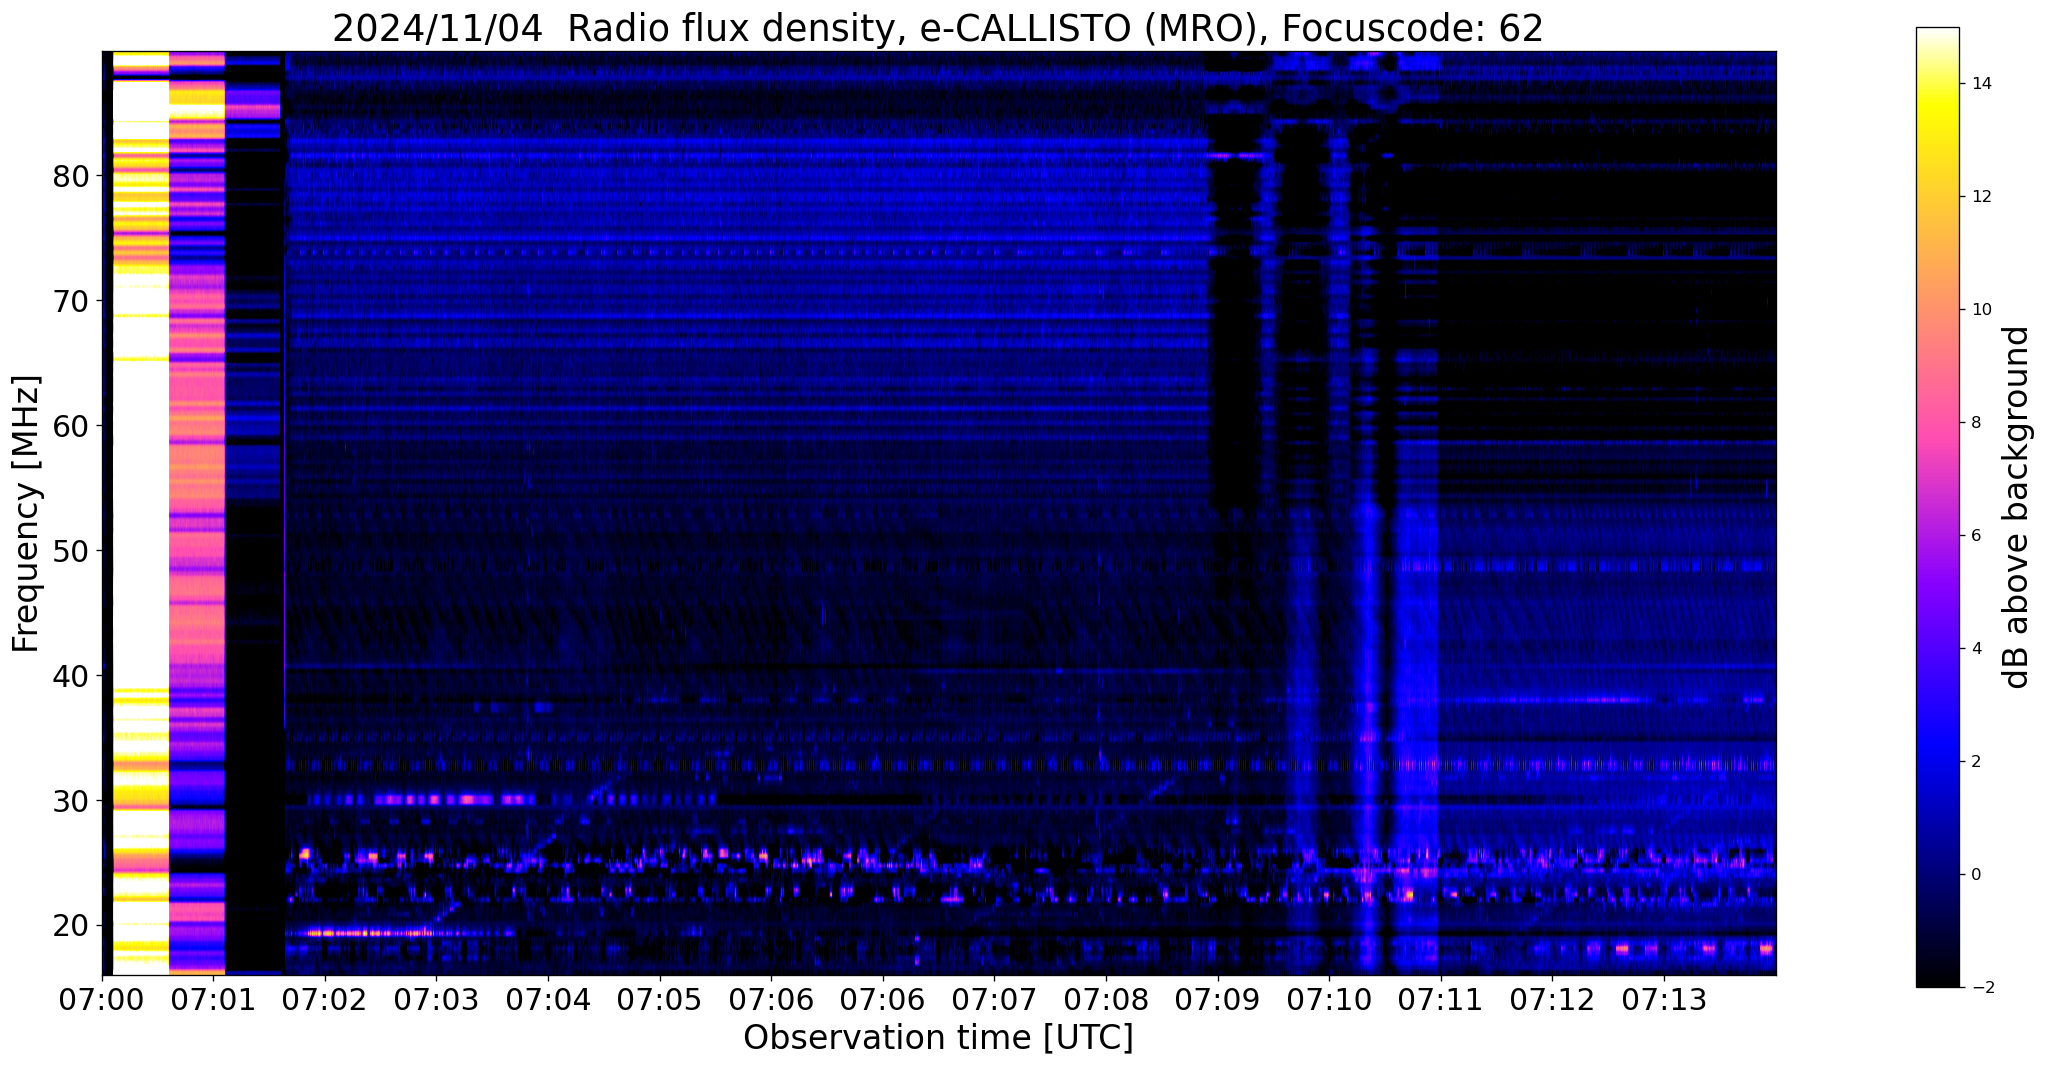Click the 20 MHz frequency tick label

[71, 926]
